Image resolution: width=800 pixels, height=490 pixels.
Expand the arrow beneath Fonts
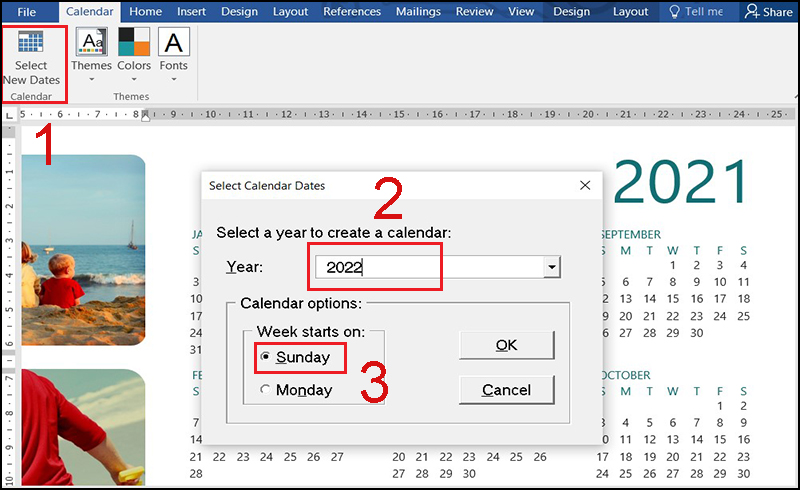coord(173,79)
